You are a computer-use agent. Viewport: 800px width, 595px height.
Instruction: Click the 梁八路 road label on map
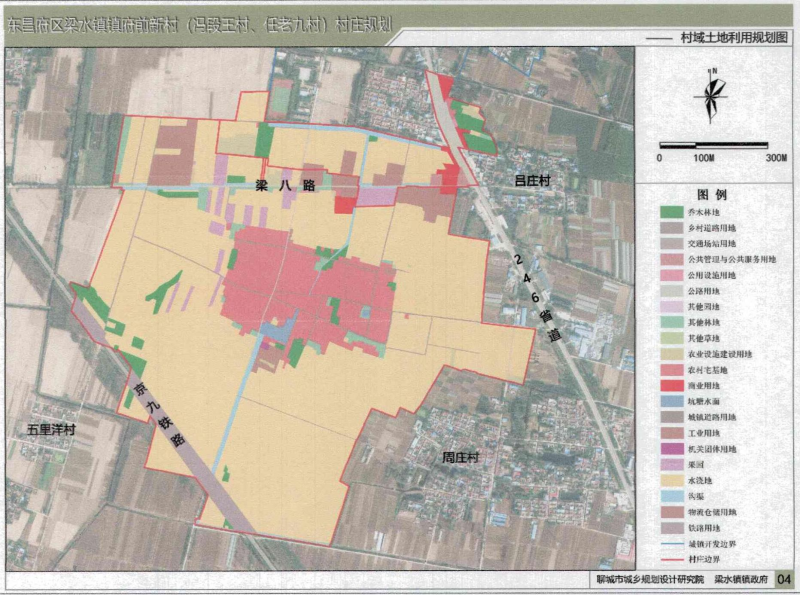[x=285, y=186]
